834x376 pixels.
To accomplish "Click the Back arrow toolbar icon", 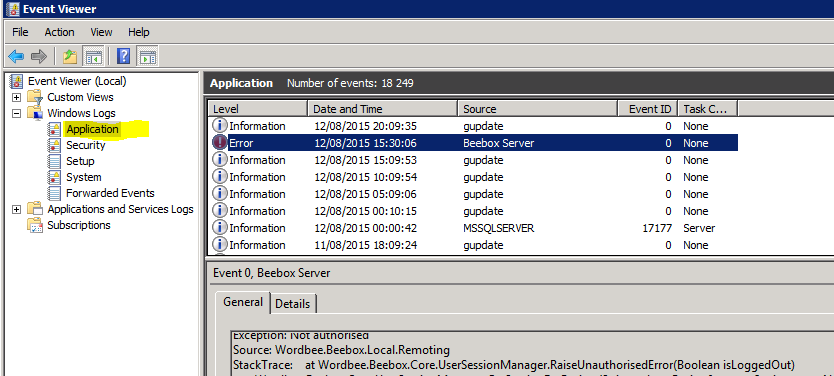I will tap(16, 56).
